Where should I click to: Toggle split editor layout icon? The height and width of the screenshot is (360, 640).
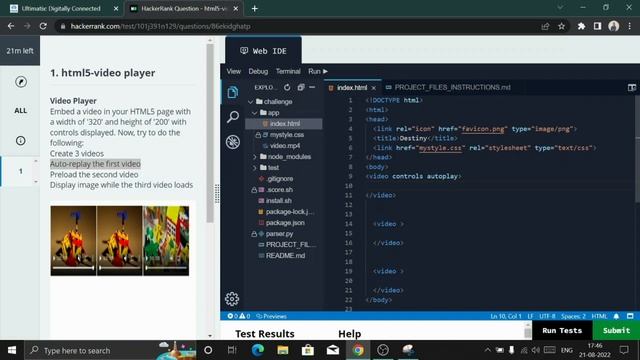(x=631, y=87)
